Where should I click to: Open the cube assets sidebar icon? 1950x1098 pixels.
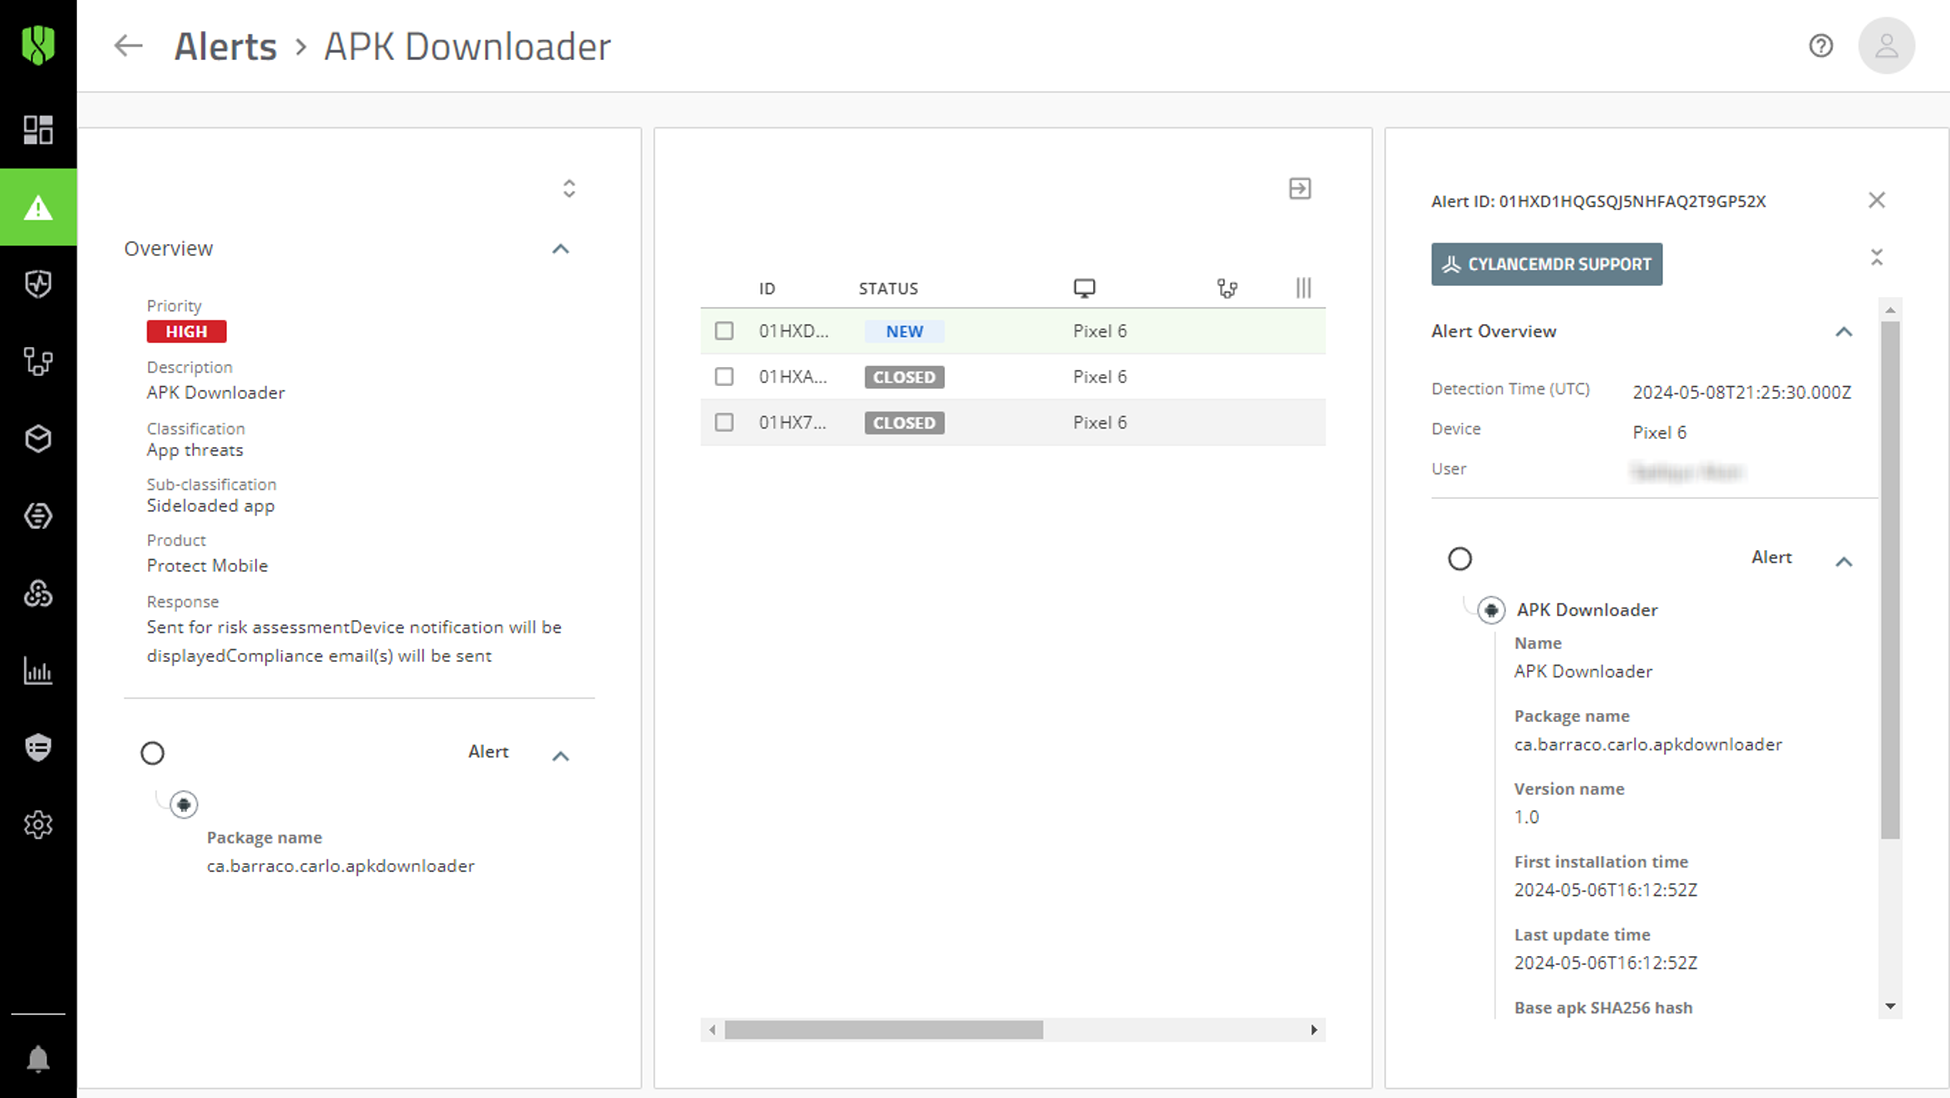pyautogui.click(x=38, y=438)
